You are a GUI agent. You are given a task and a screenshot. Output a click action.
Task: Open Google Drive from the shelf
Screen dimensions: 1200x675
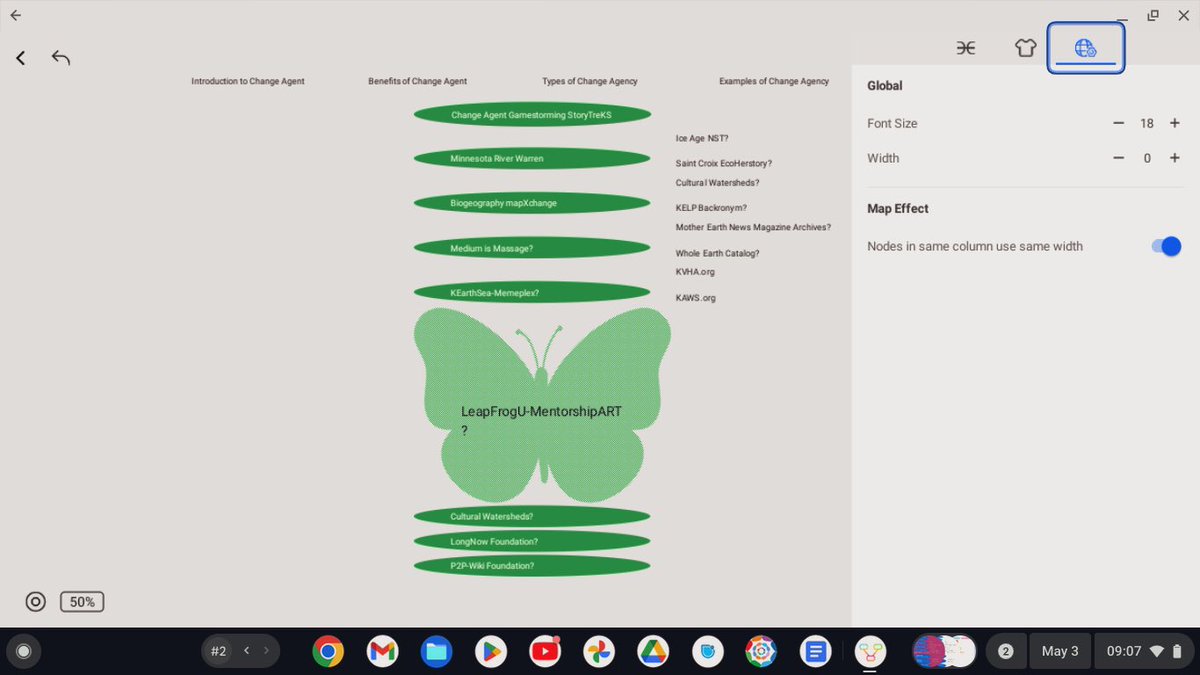tap(652, 650)
